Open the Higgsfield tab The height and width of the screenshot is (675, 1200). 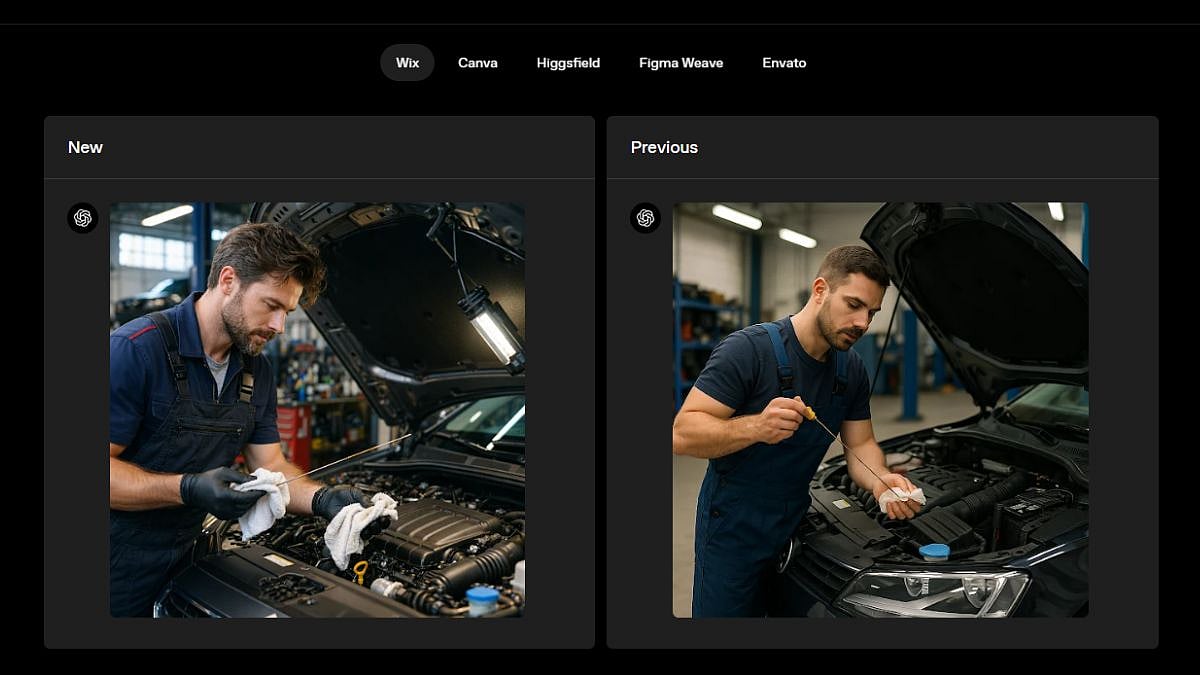[568, 63]
